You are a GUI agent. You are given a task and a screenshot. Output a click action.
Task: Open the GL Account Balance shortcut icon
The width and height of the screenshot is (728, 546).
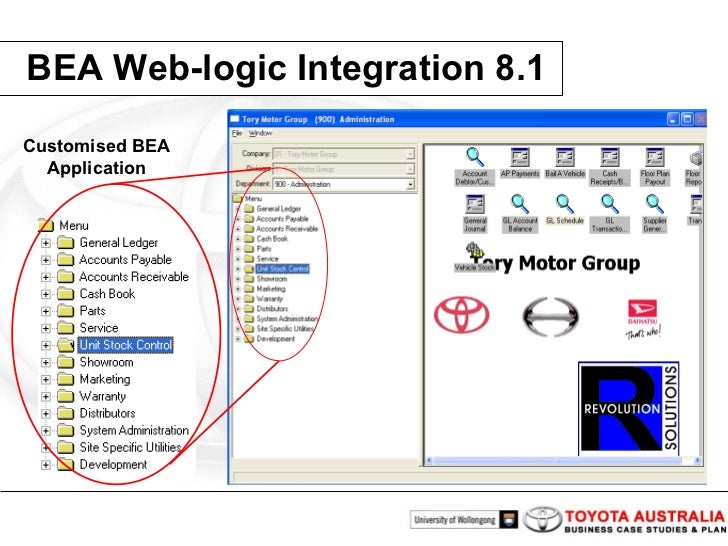(x=520, y=204)
